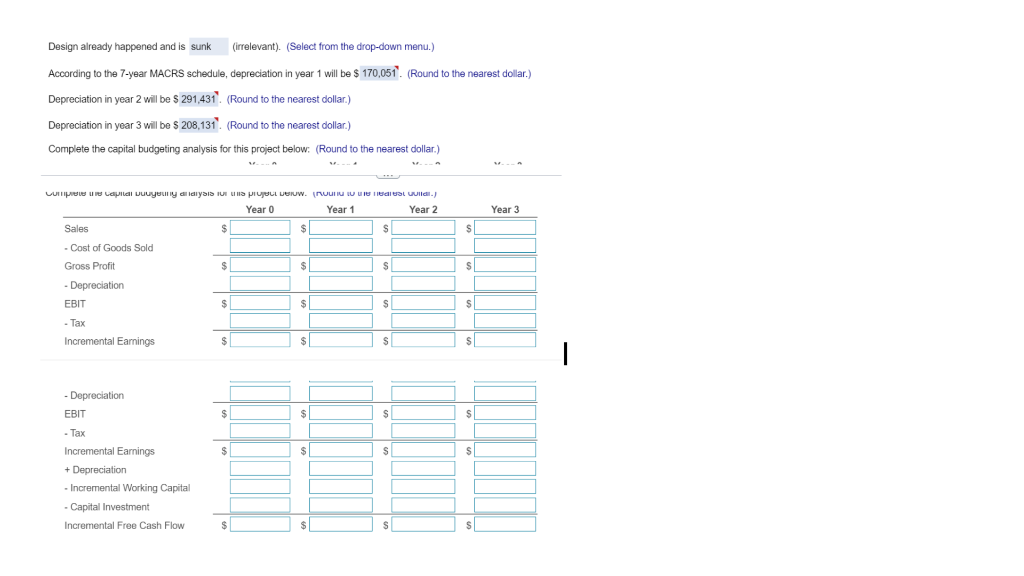This screenshot has width=1024, height=576.
Task: Click the lower Tax Year 3 input
Action: click(x=505, y=431)
